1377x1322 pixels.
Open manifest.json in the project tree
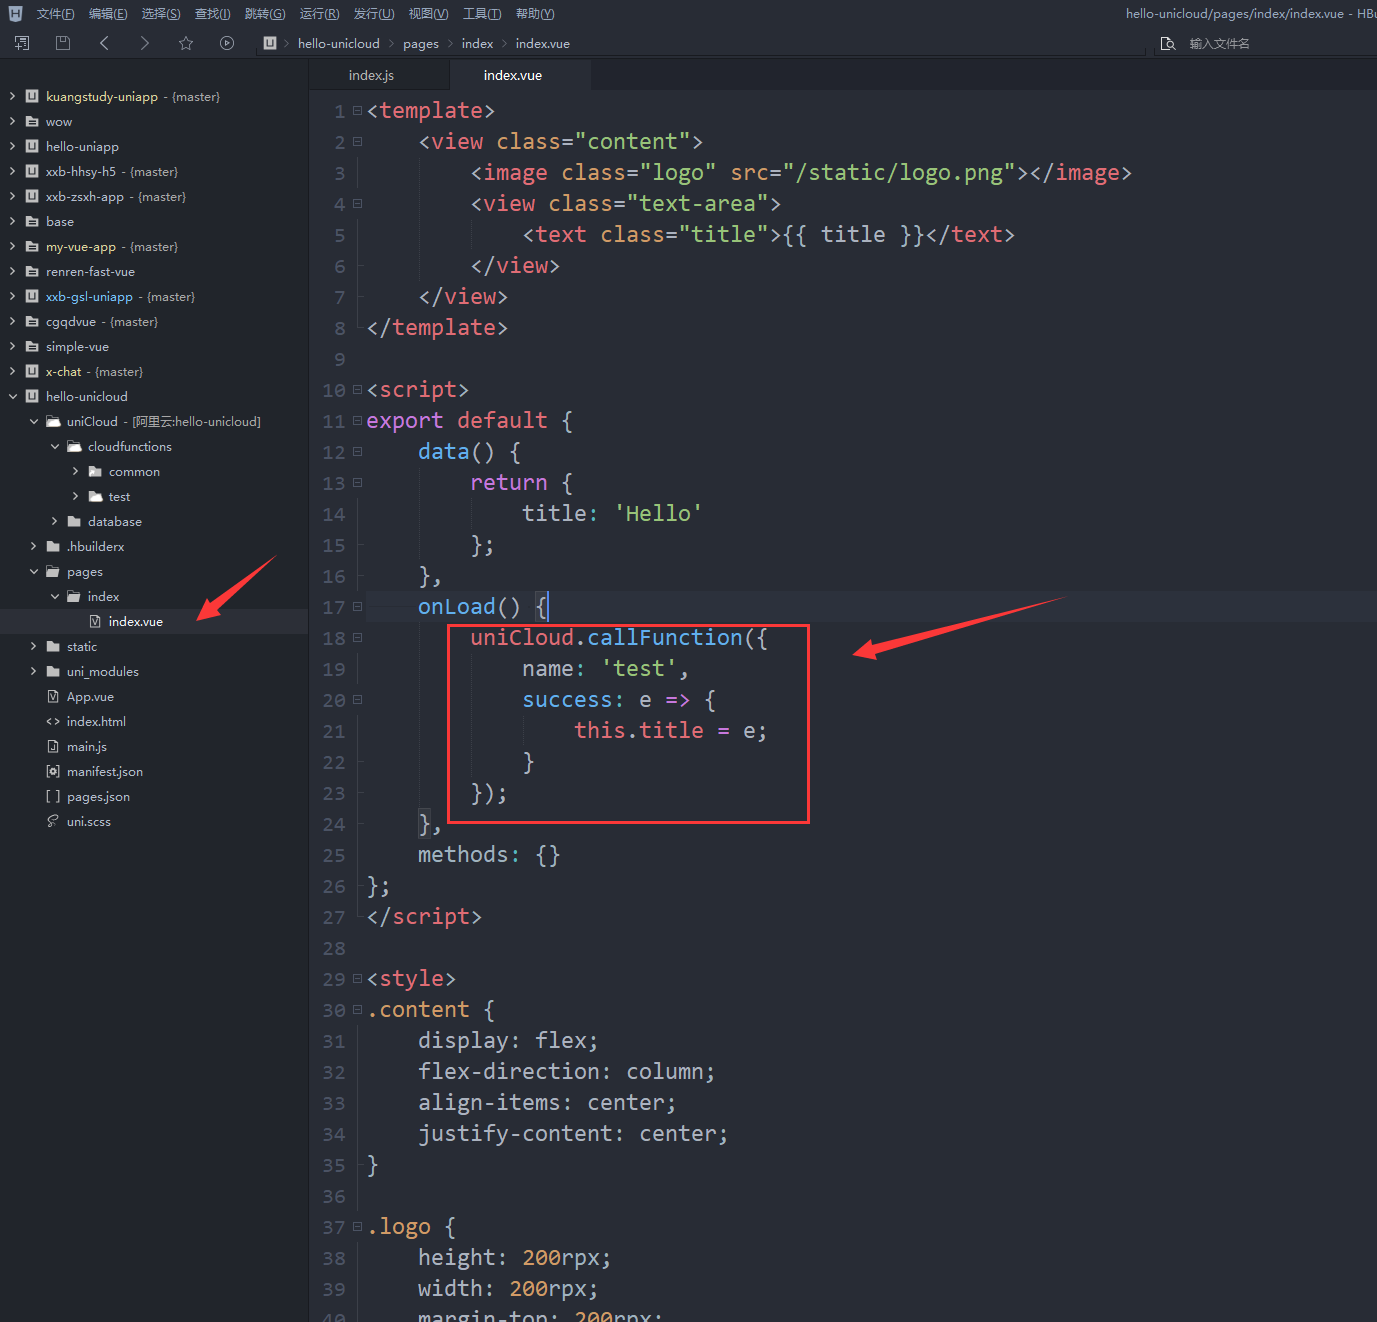coord(104,772)
